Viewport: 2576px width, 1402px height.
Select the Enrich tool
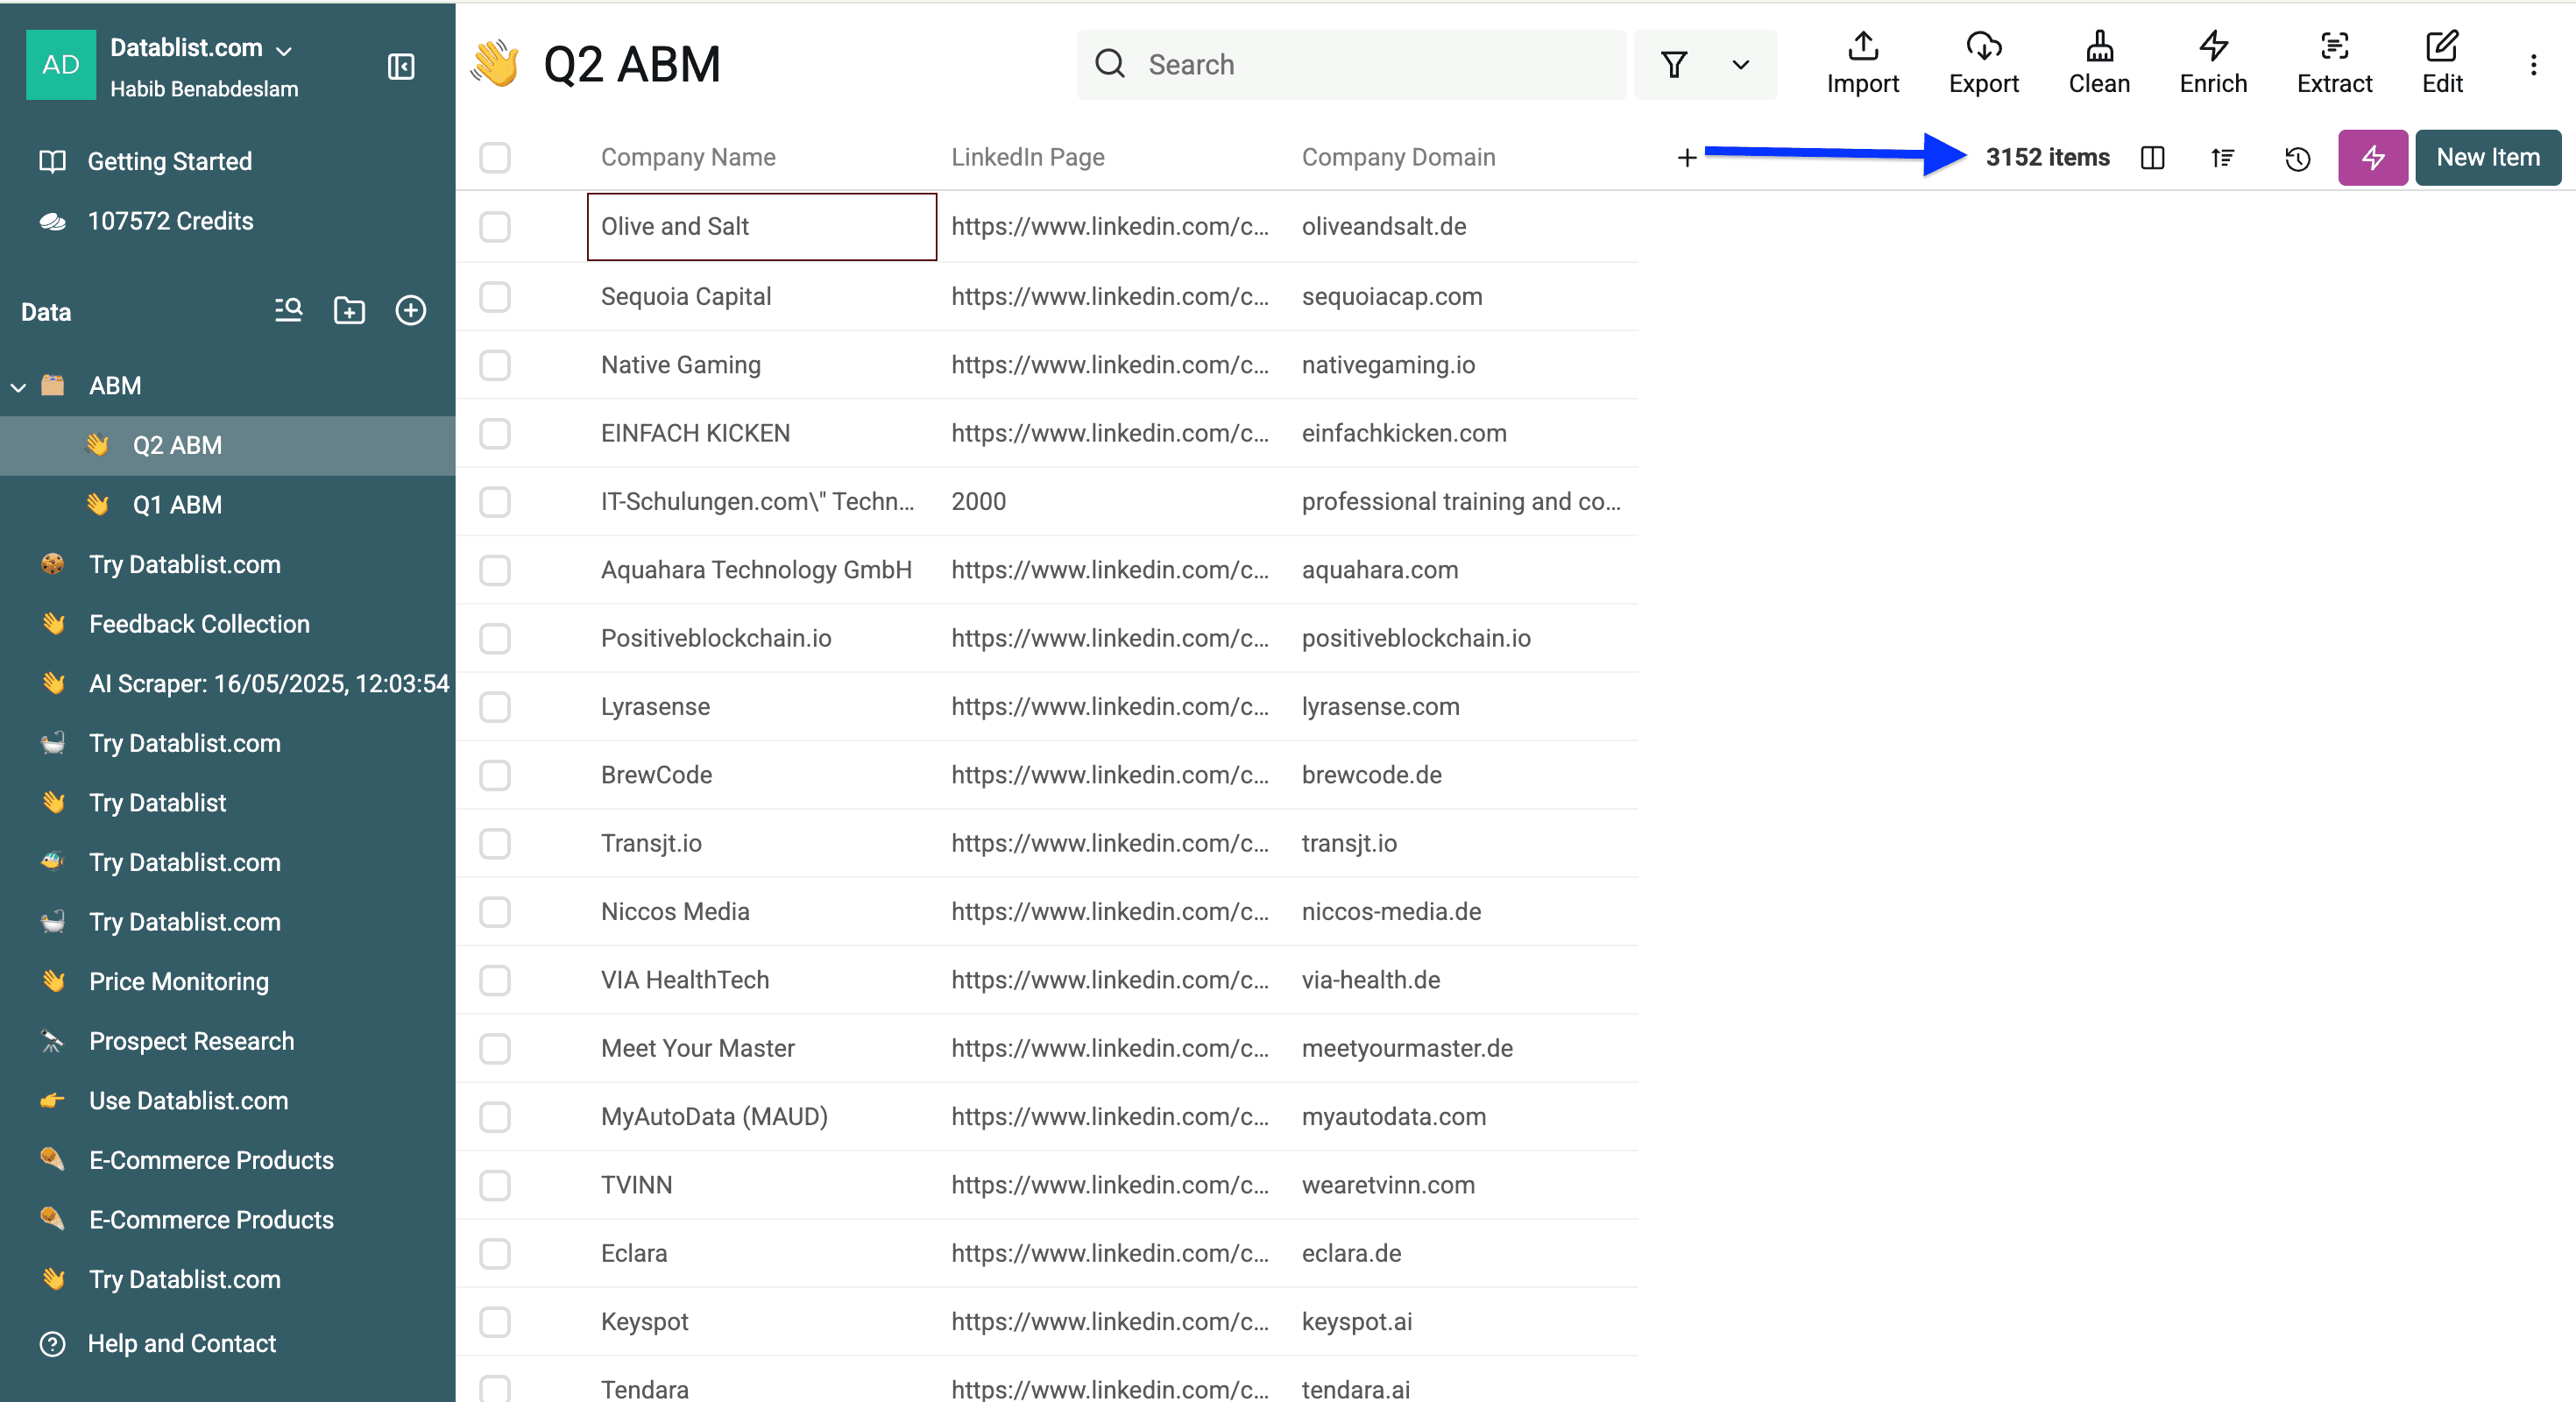tap(2213, 63)
